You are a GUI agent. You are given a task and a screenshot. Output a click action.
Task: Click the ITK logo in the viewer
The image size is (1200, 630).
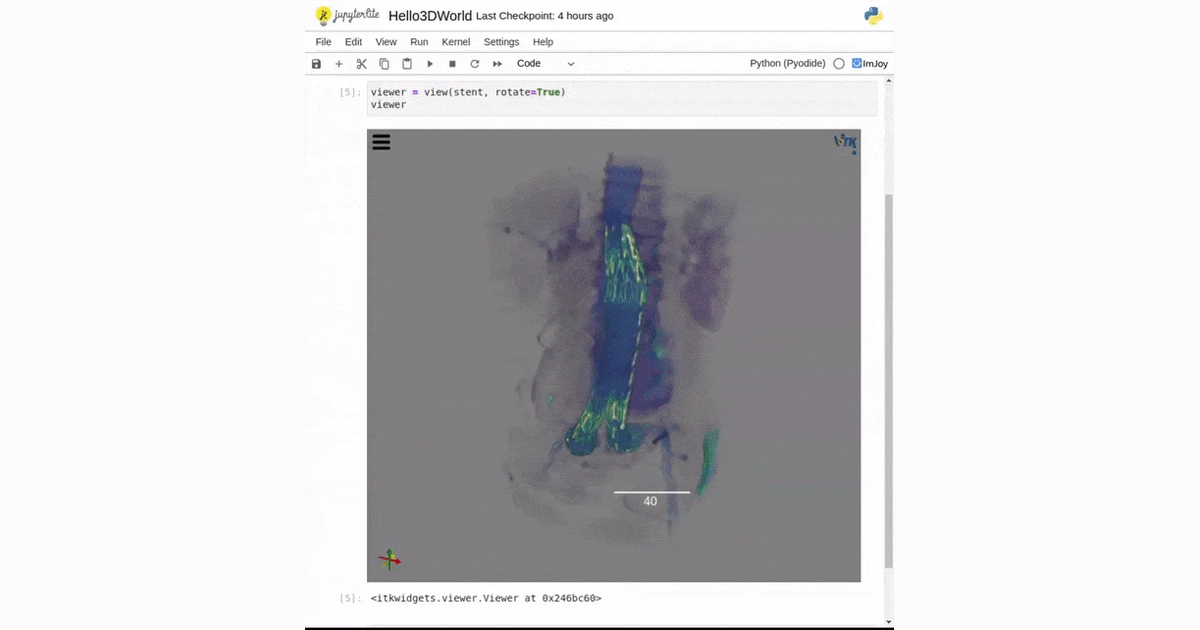point(846,143)
